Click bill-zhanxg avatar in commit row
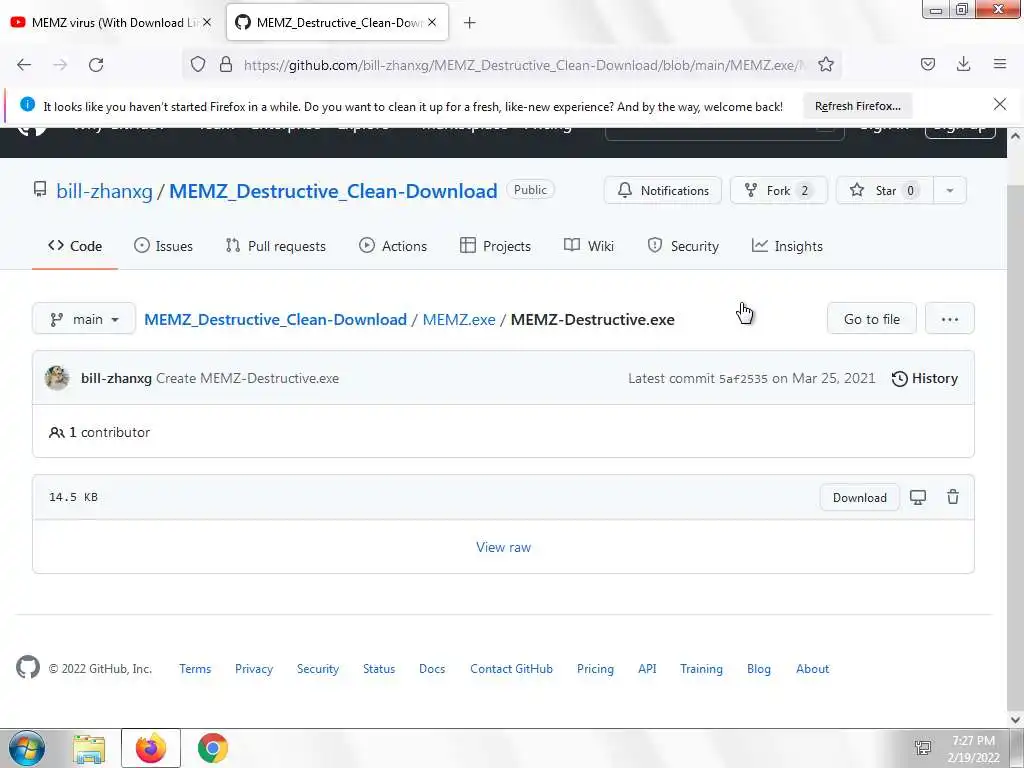 click(57, 378)
